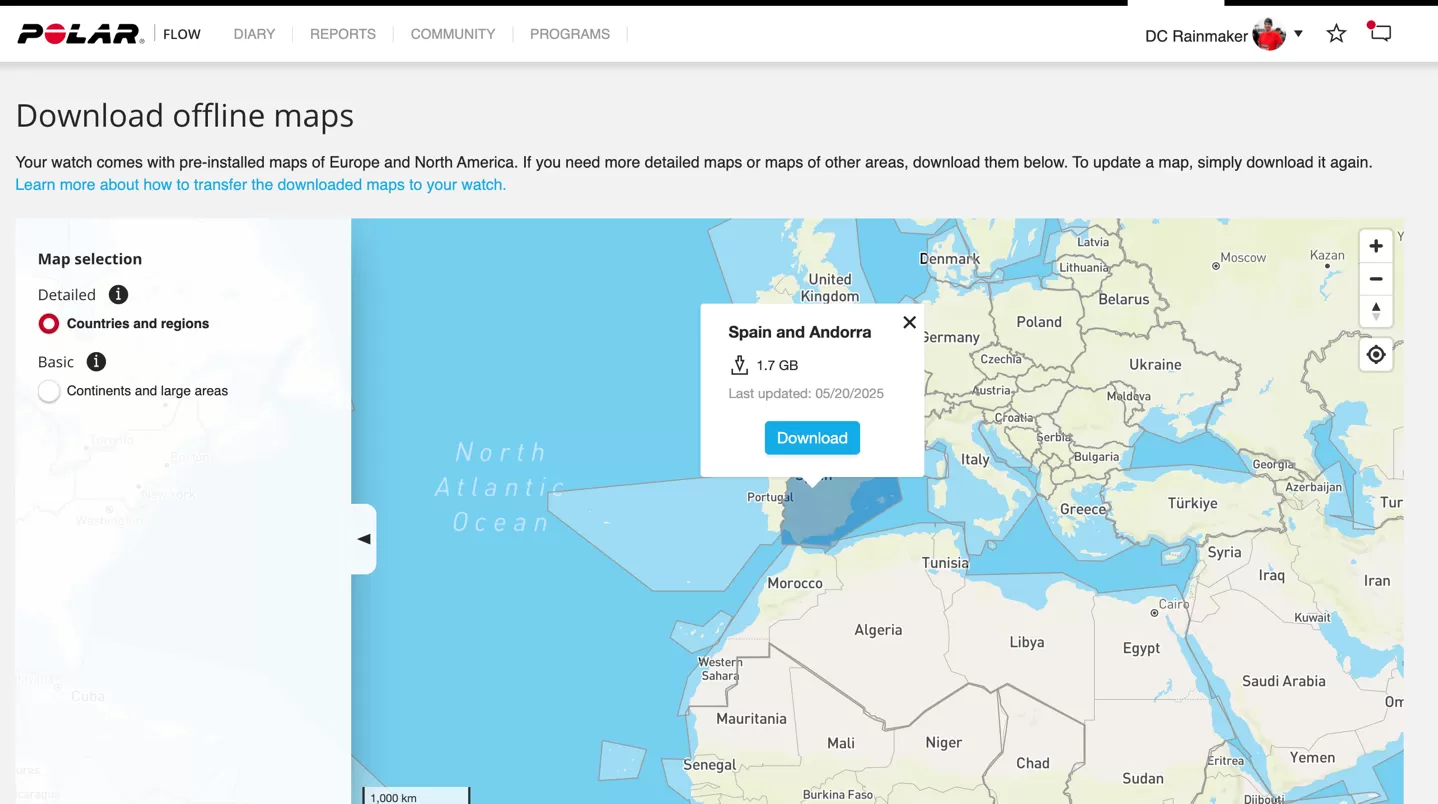Select Continents and large areas option
1438x804 pixels.
pos(49,391)
